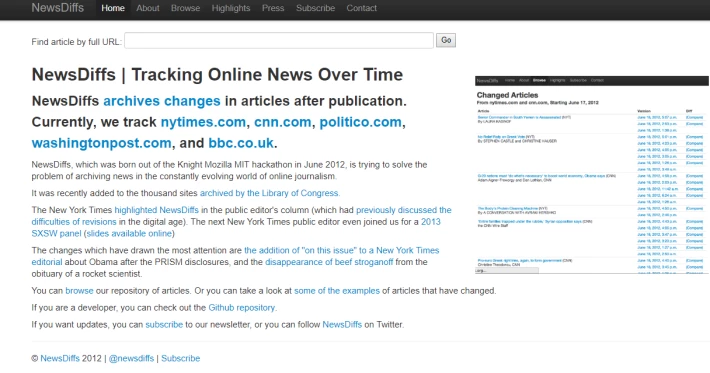
Task: Click the main heading 'Tracking Online News Over Time'
Action: [x=267, y=75]
